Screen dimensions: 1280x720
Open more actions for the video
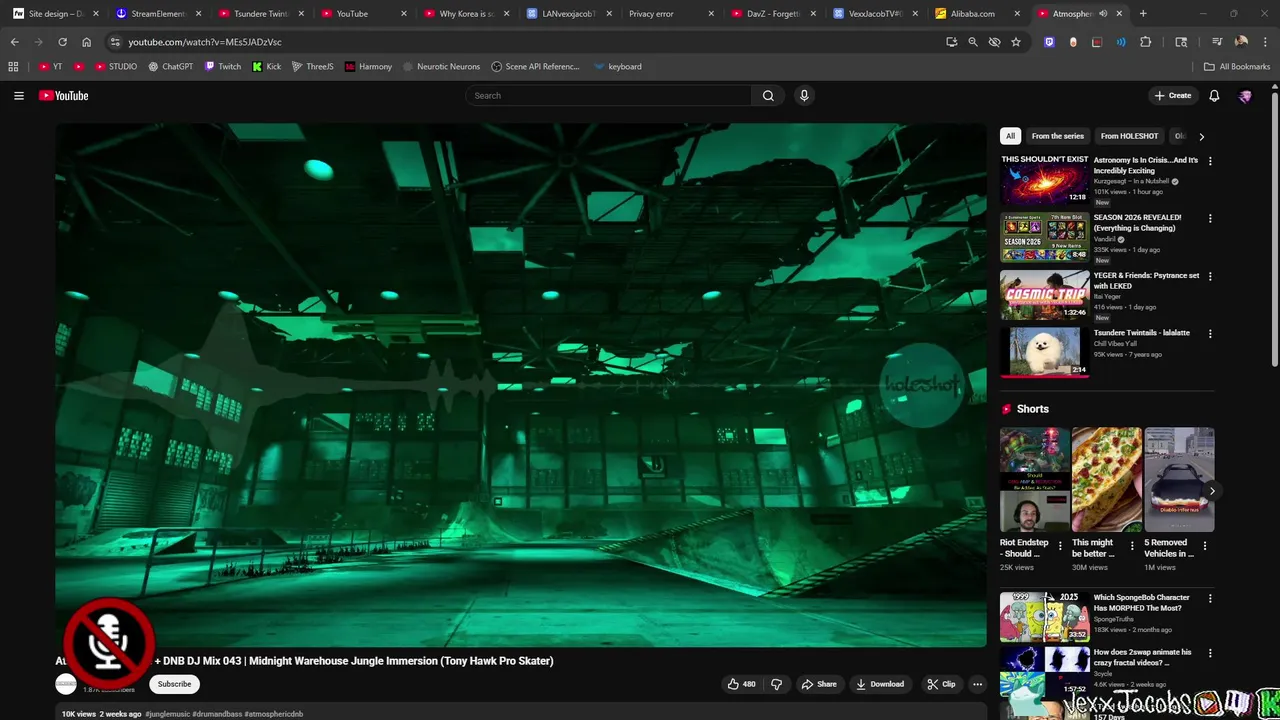[x=977, y=684]
